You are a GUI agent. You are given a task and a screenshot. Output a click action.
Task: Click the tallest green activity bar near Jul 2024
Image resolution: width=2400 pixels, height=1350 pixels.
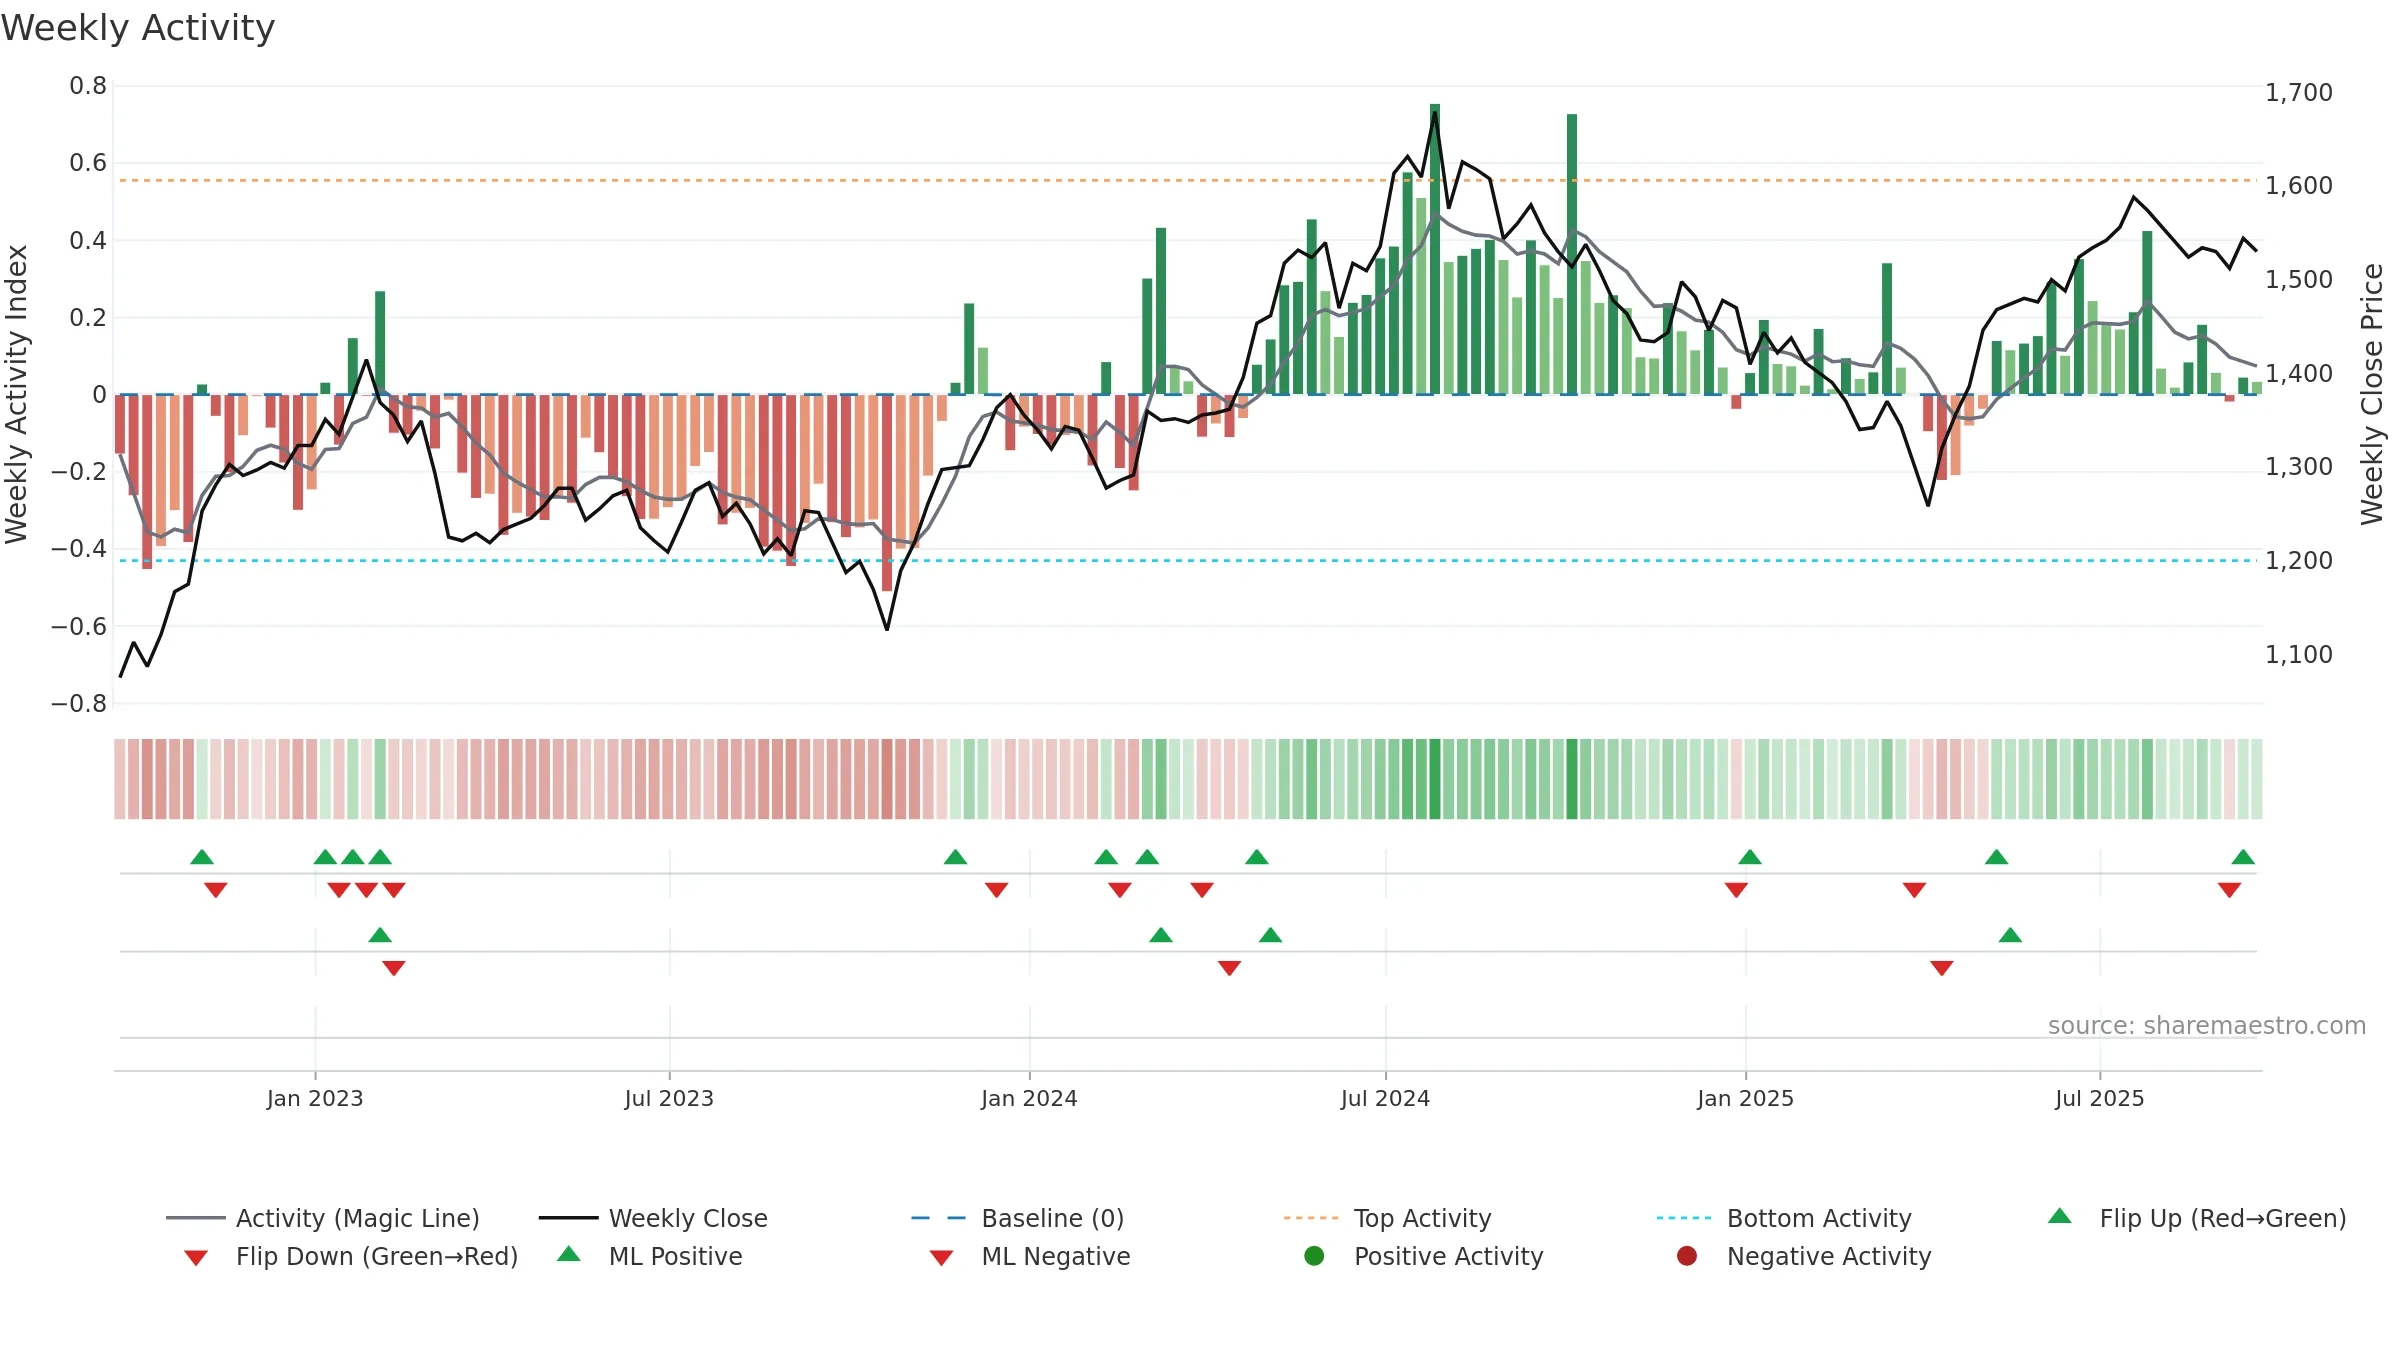pyautogui.click(x=1435, y=249)
